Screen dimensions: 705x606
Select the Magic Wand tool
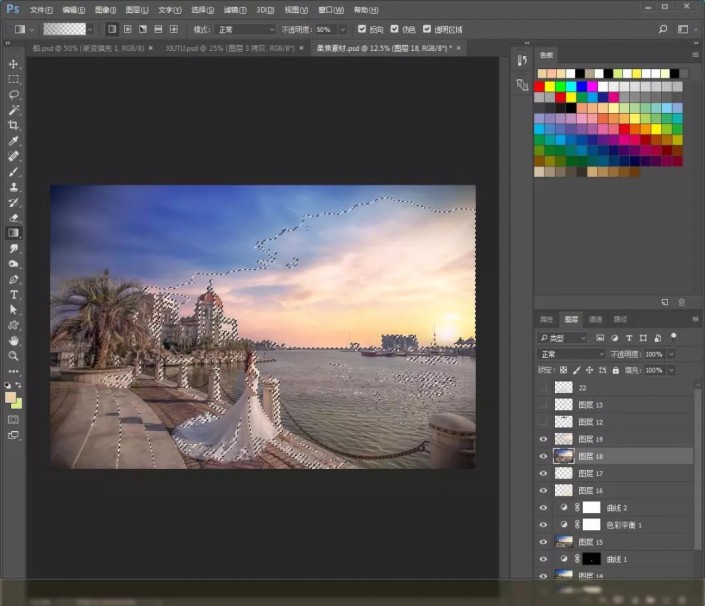[x=13, y=110]
